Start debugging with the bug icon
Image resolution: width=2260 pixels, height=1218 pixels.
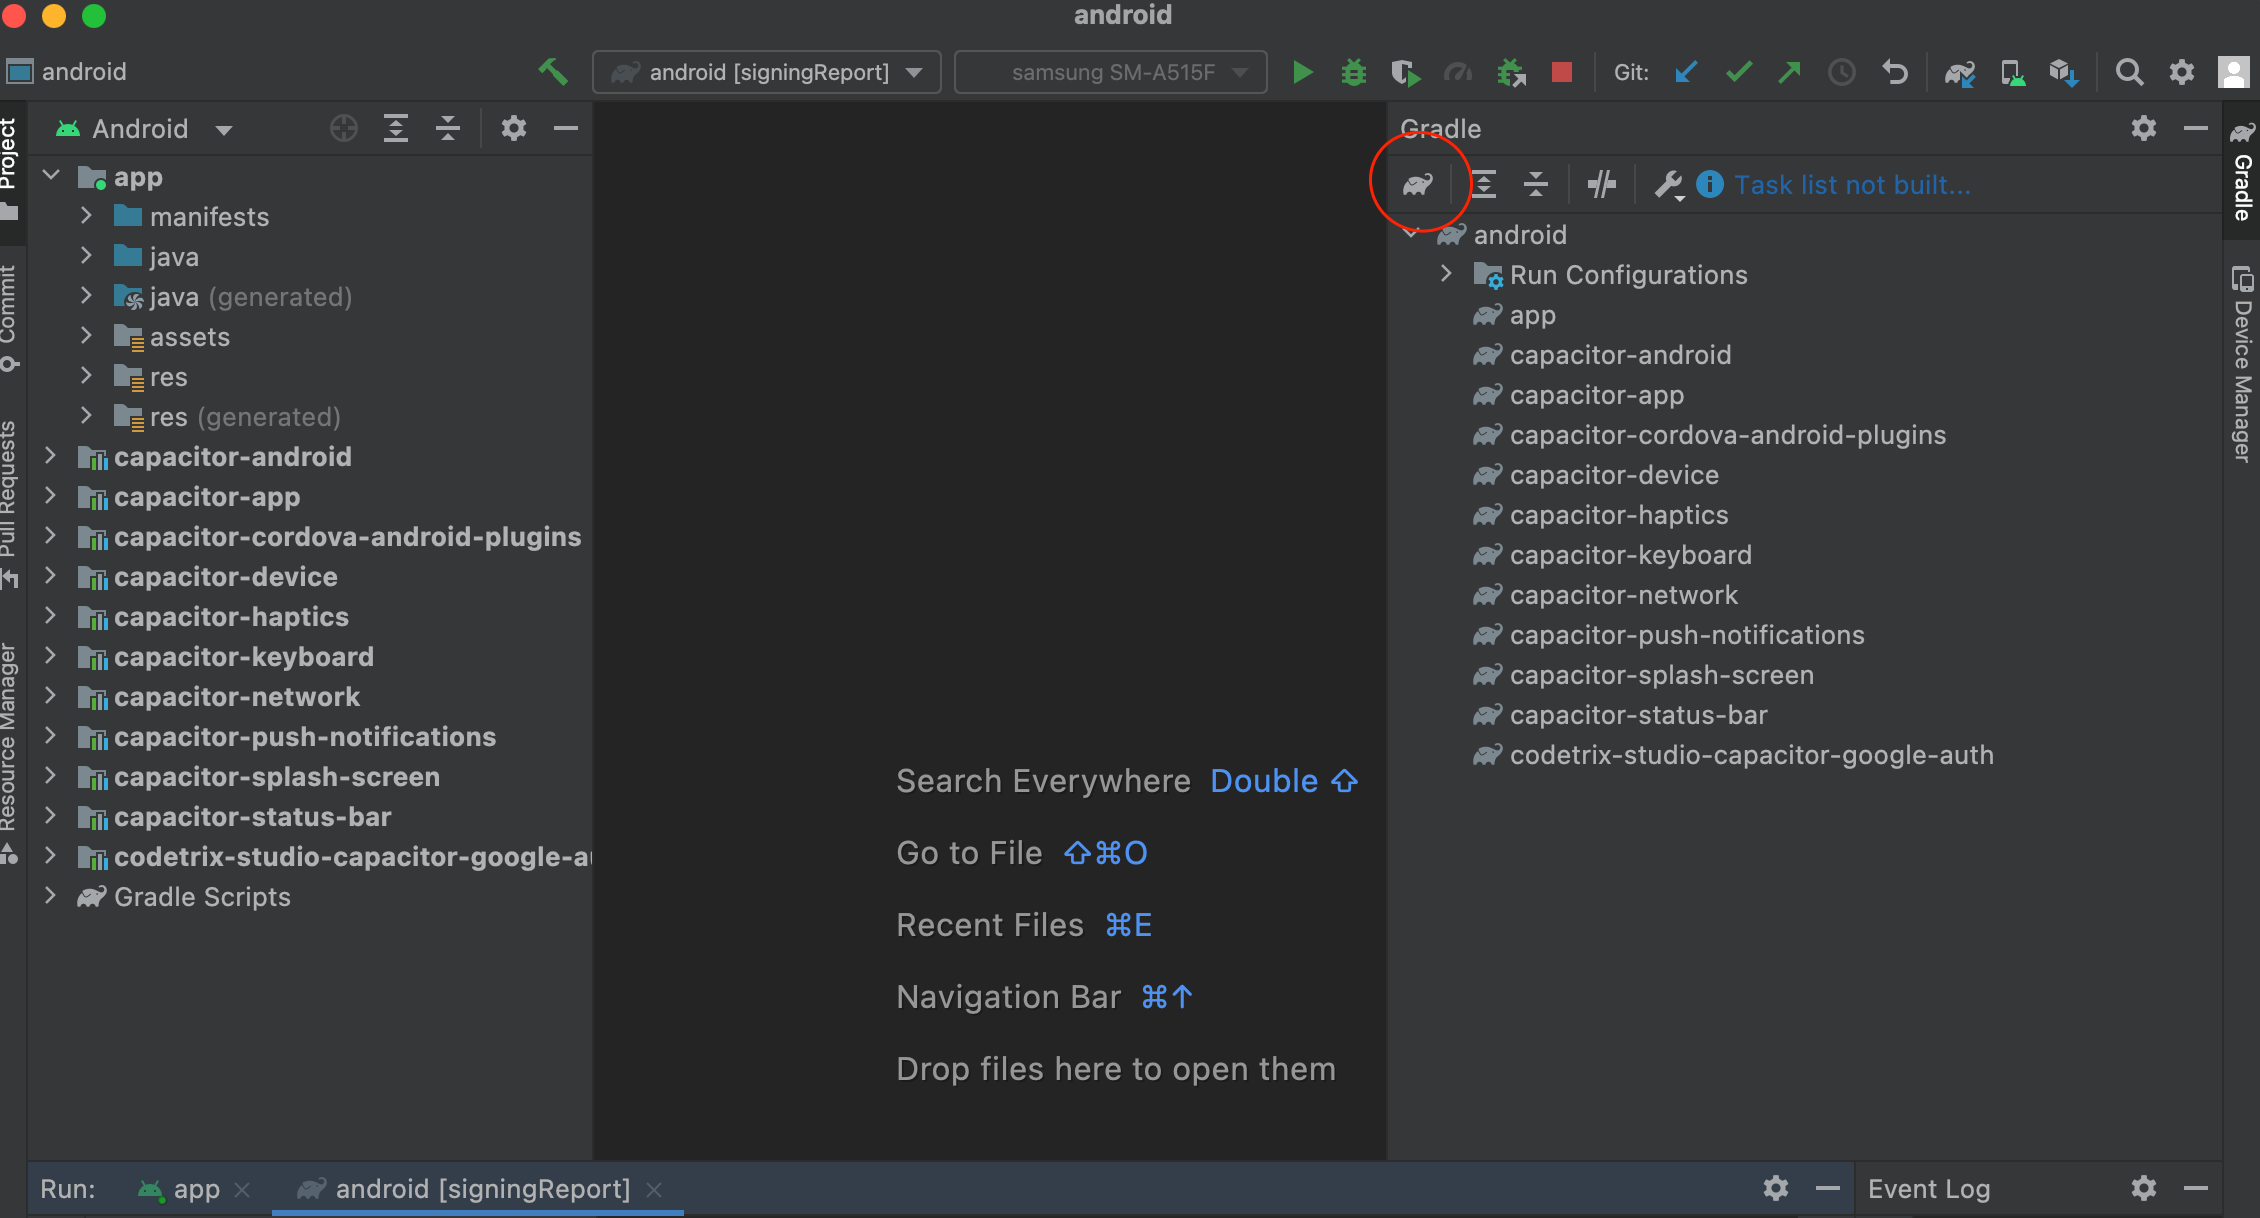[1353, 71]
